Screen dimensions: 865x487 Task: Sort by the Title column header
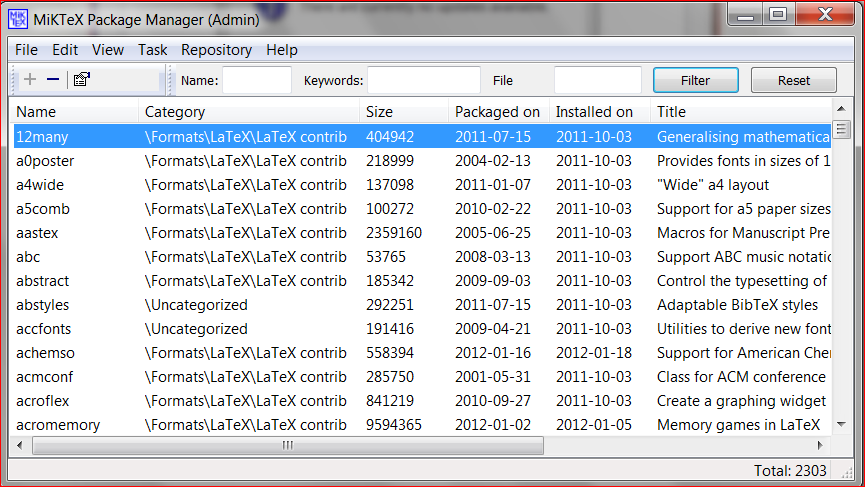coord(741,111)
